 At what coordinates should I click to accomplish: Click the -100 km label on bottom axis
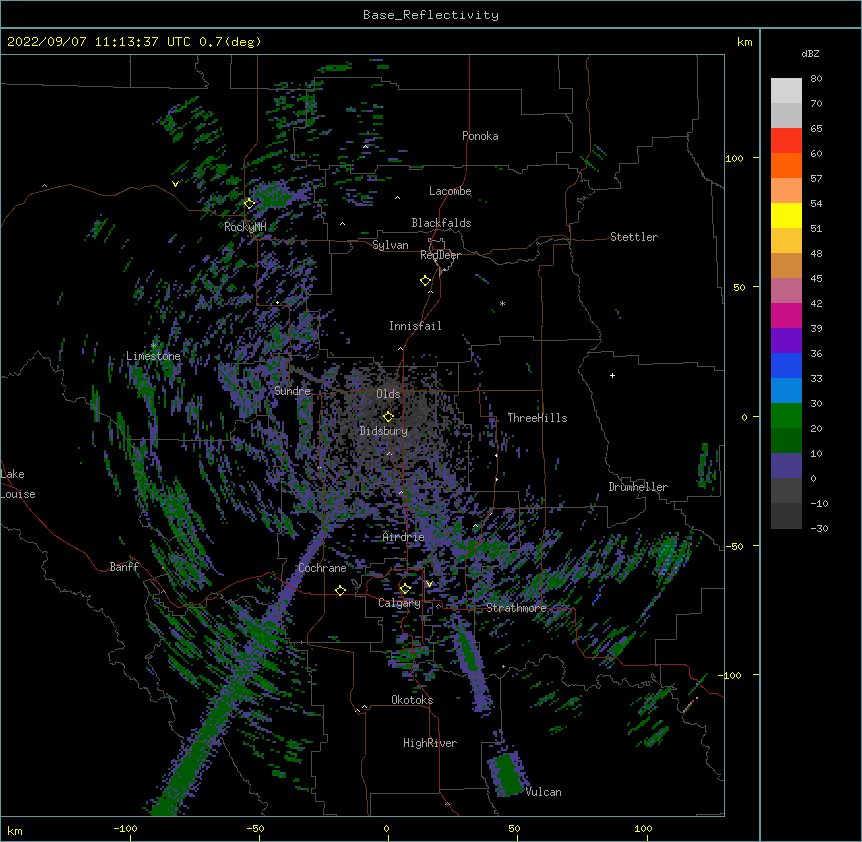(x=125, y=828)
